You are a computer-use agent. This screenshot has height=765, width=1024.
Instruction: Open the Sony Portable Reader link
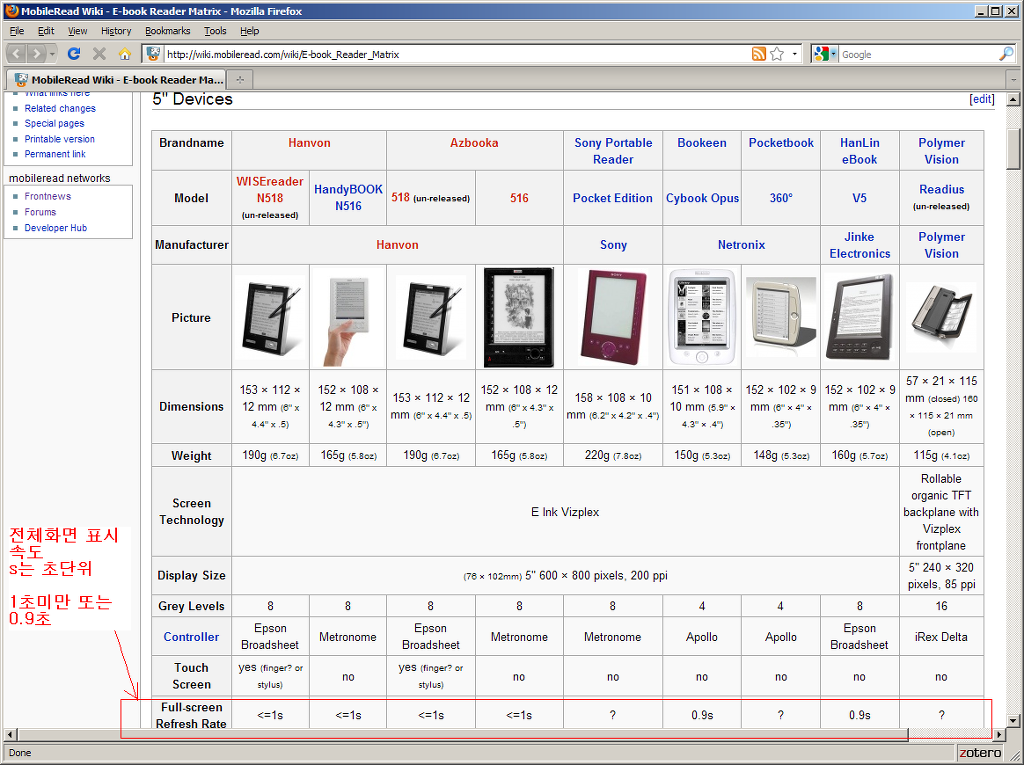pos(613,151)
